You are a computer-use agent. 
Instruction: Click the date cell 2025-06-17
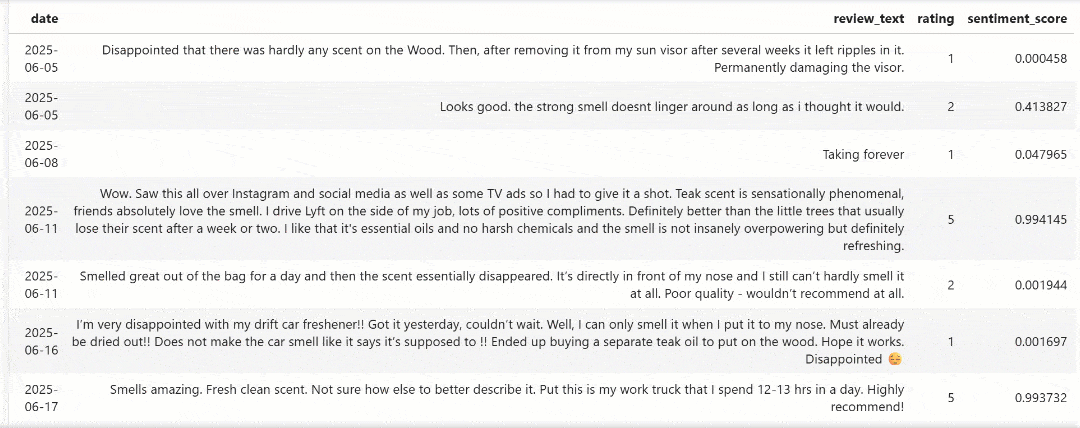point(40,398)
